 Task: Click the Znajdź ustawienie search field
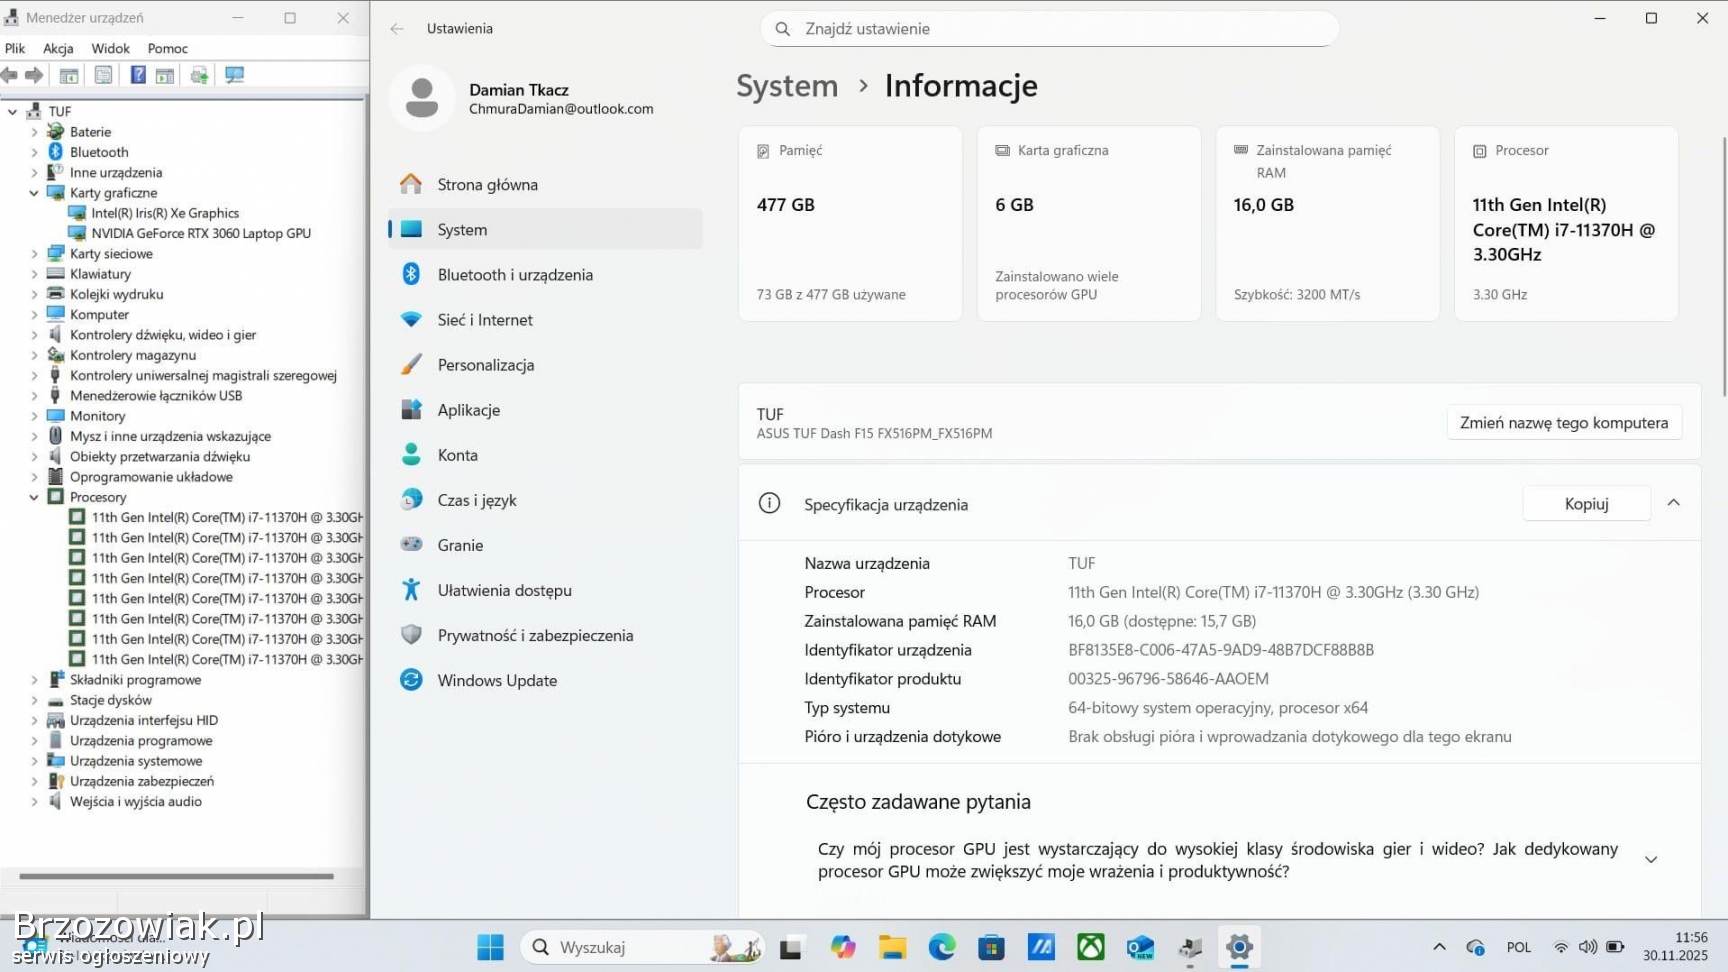(x=1050, y=29)
